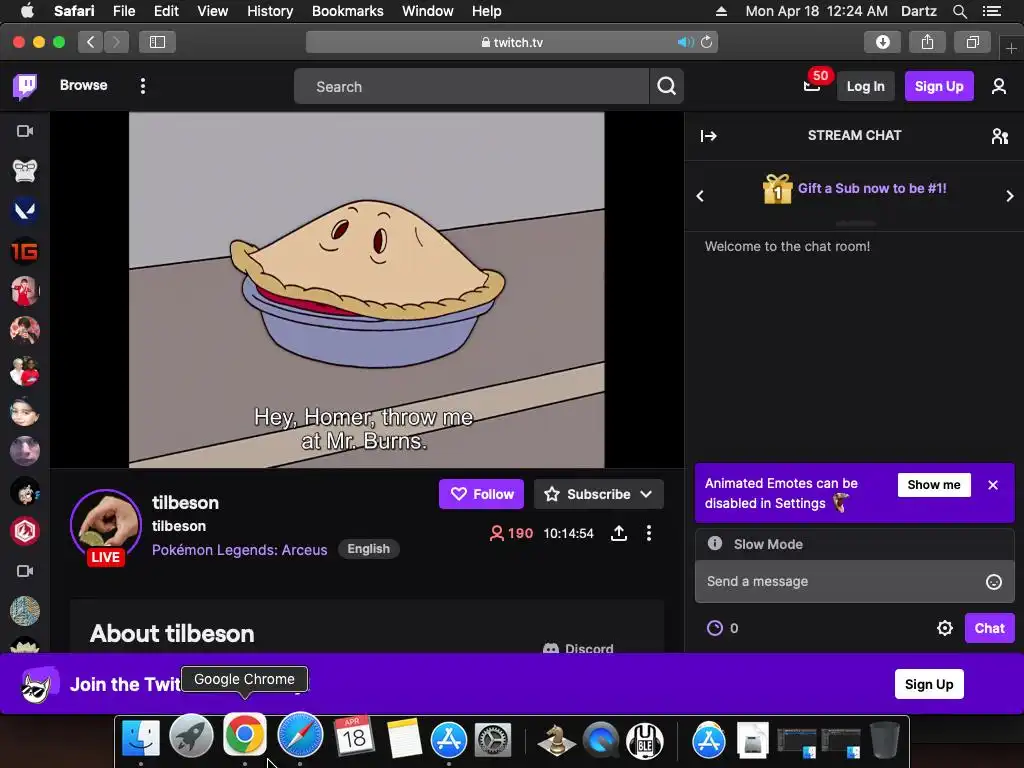1024x768 pixels.
Task: Show previous gift sub leaderboard item
Action: [x=700, y=196]
